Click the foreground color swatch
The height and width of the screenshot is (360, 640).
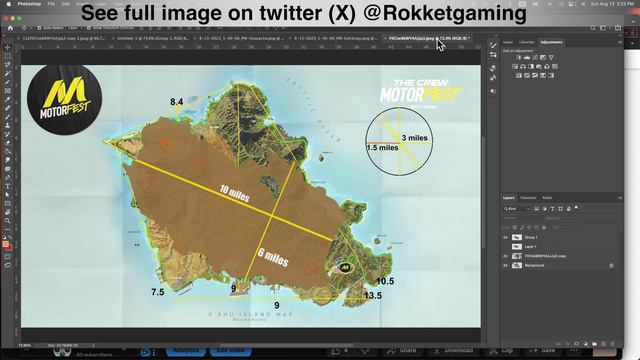tap(6, 244)
